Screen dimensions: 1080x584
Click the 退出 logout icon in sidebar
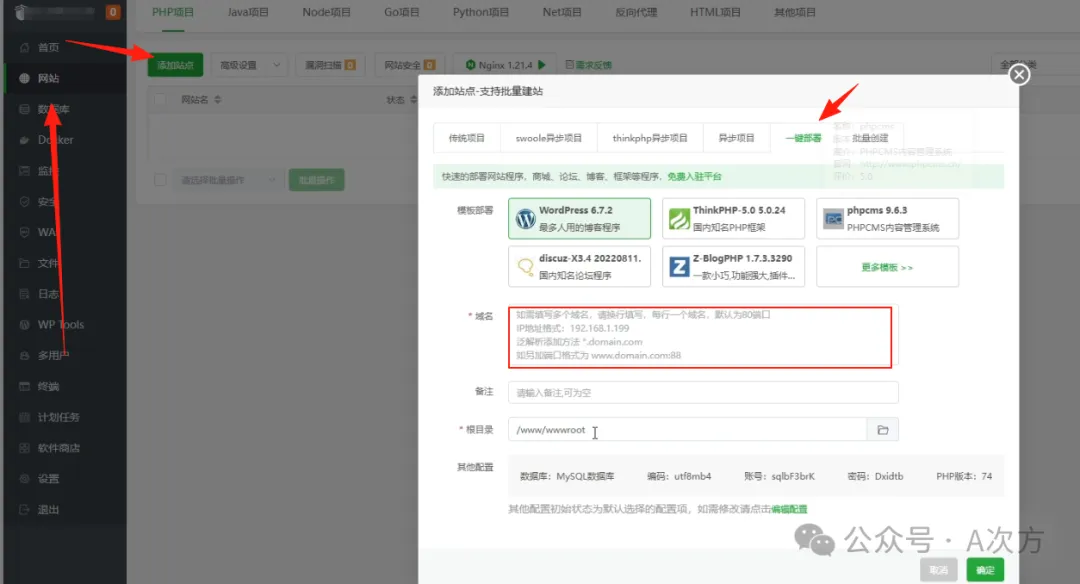(x=25, y=510)
